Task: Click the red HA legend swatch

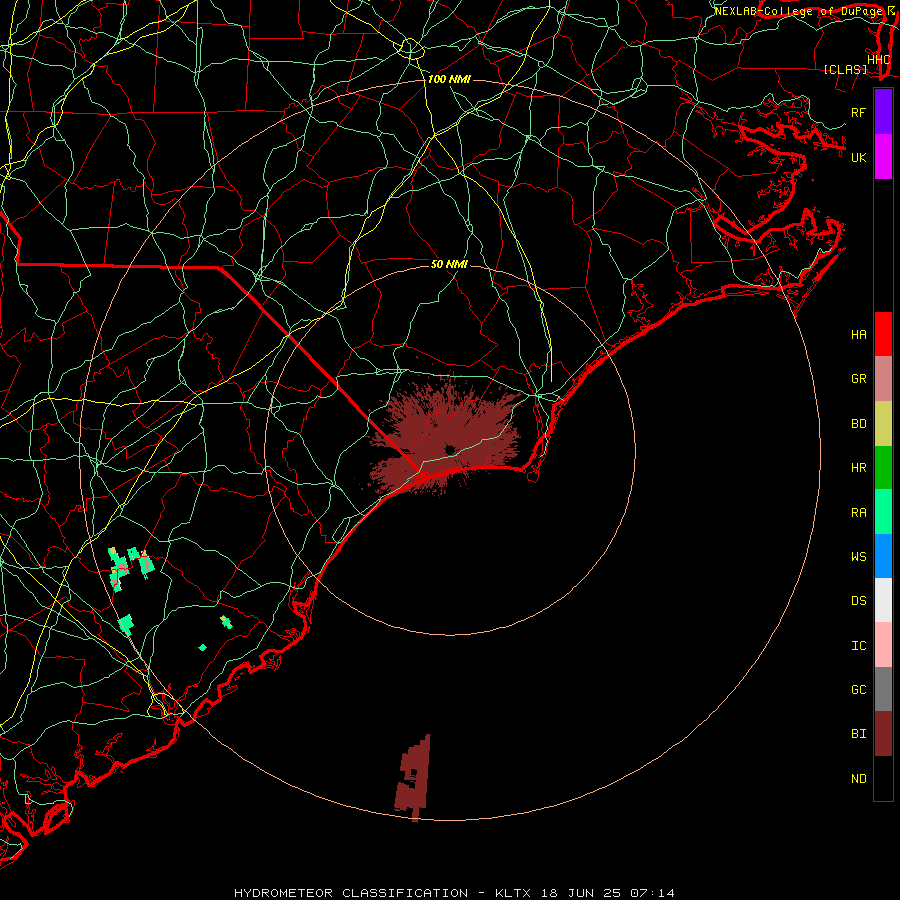Action: pos(883,334)
